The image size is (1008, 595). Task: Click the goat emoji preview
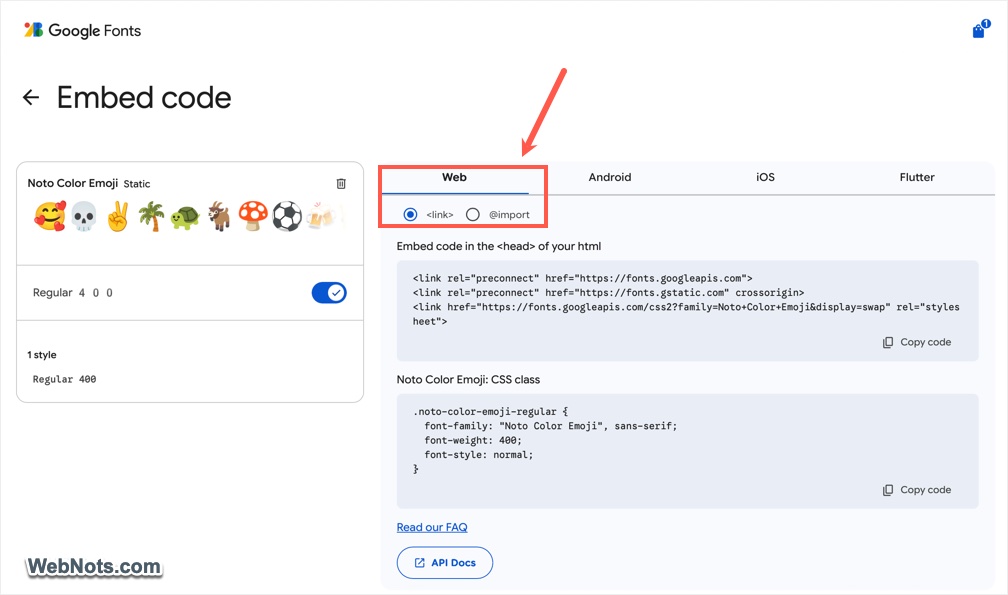[x=219, y=217]
